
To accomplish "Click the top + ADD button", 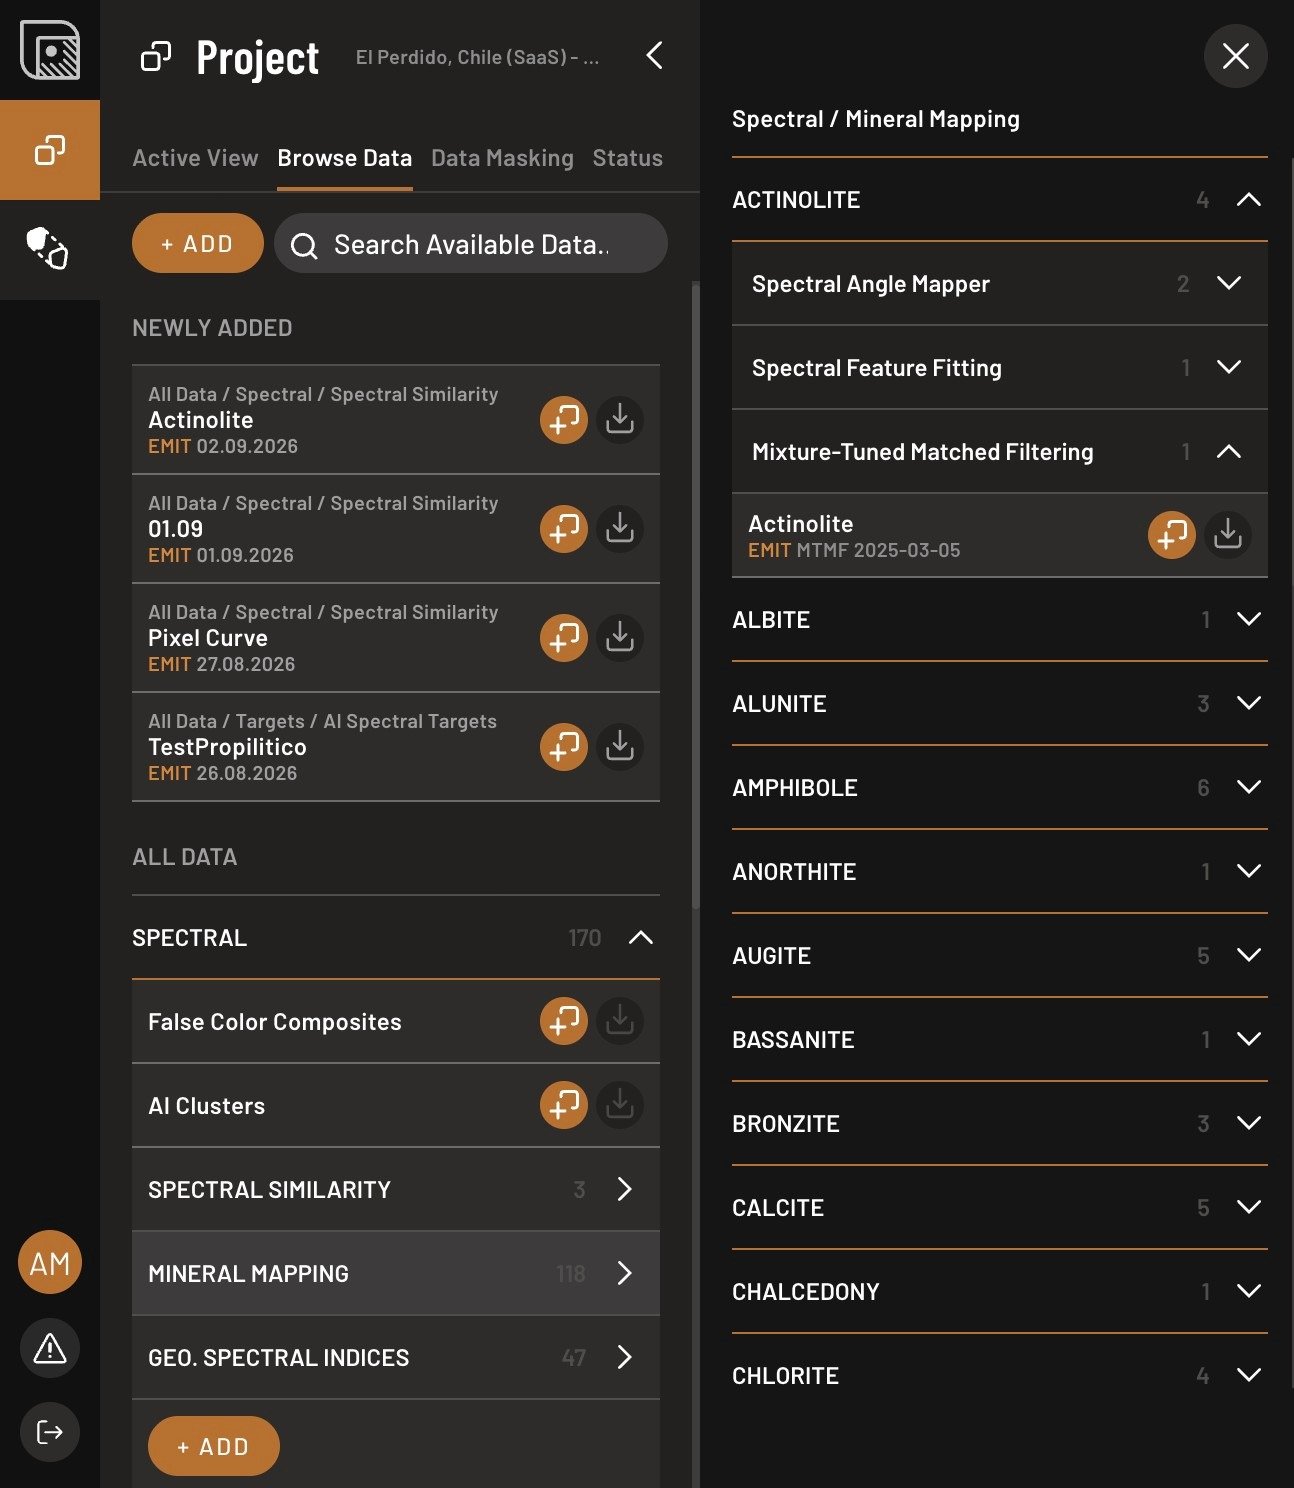I will point(198,243).
